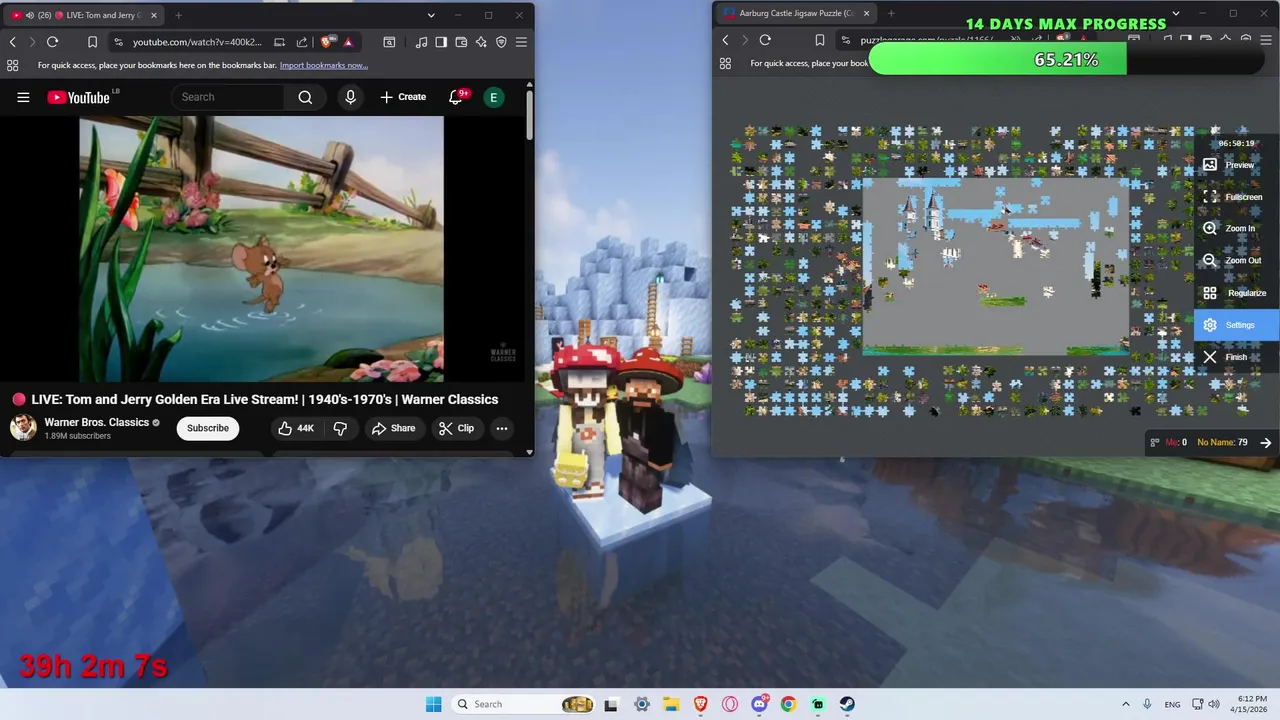The width and height of the screenshot is (1280, 720).
Task: Open the YouTube account avatar E
Action: click(493, 97)
